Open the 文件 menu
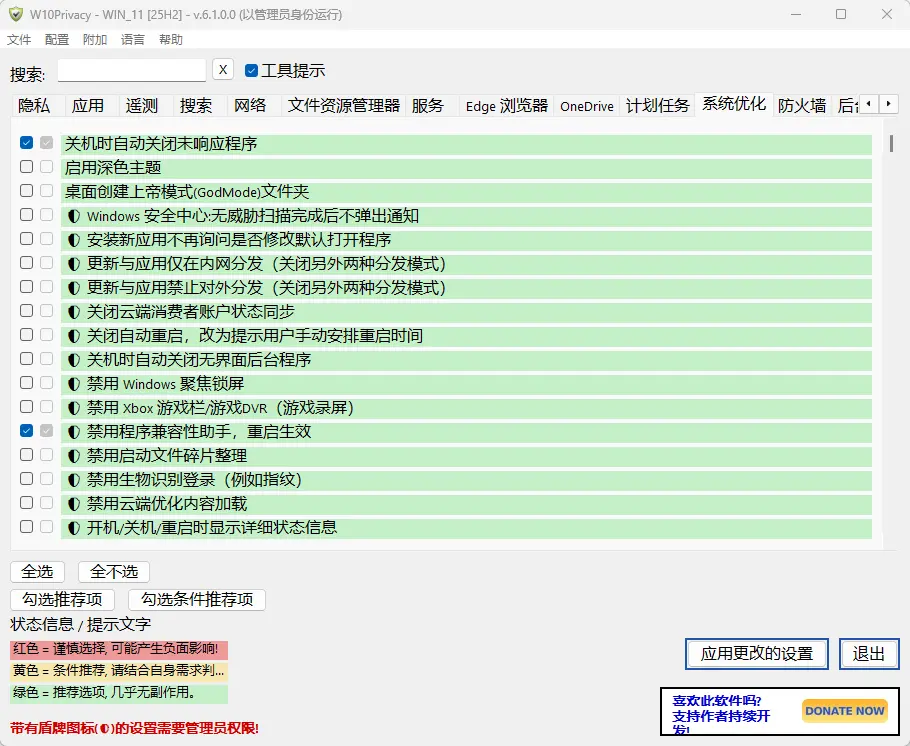The width and height of the screenshot is (910, 746). [19, 39]
